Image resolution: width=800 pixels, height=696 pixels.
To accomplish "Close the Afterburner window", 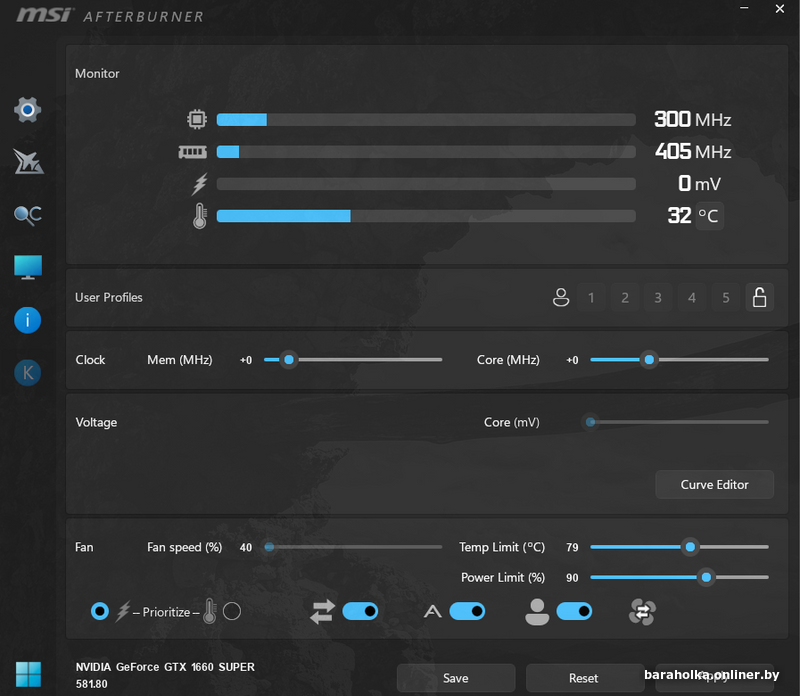I will 780,9.
